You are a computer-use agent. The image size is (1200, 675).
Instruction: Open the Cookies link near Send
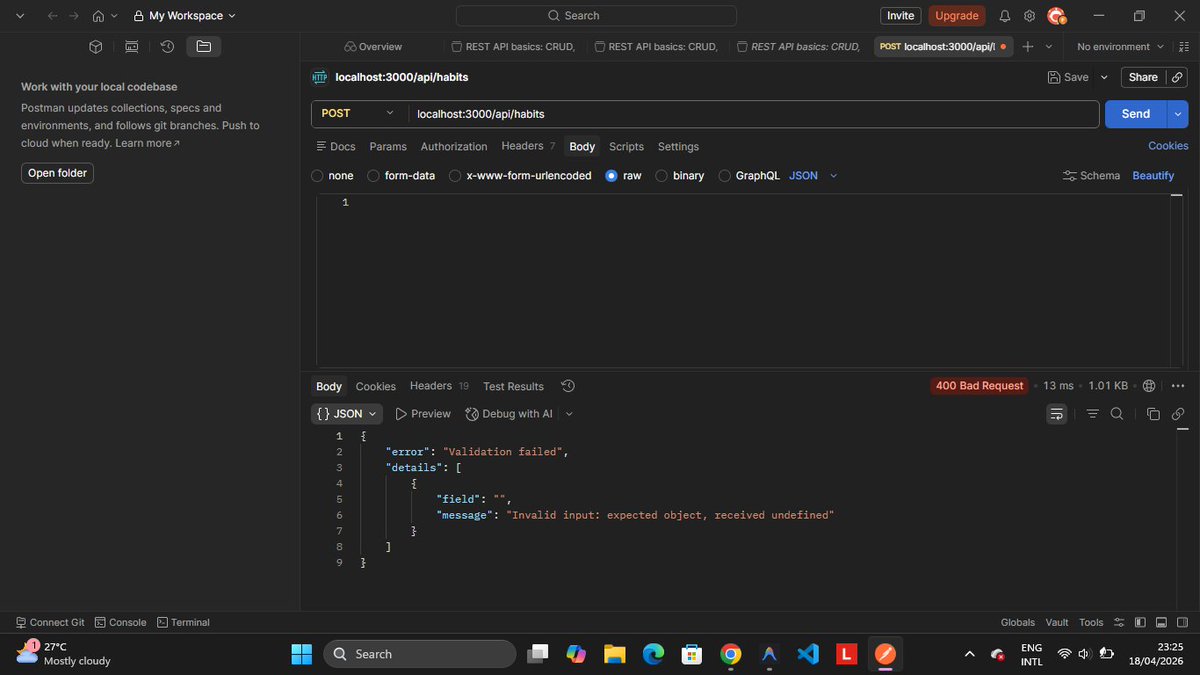pyautogui.click(x=1168, y=146)
